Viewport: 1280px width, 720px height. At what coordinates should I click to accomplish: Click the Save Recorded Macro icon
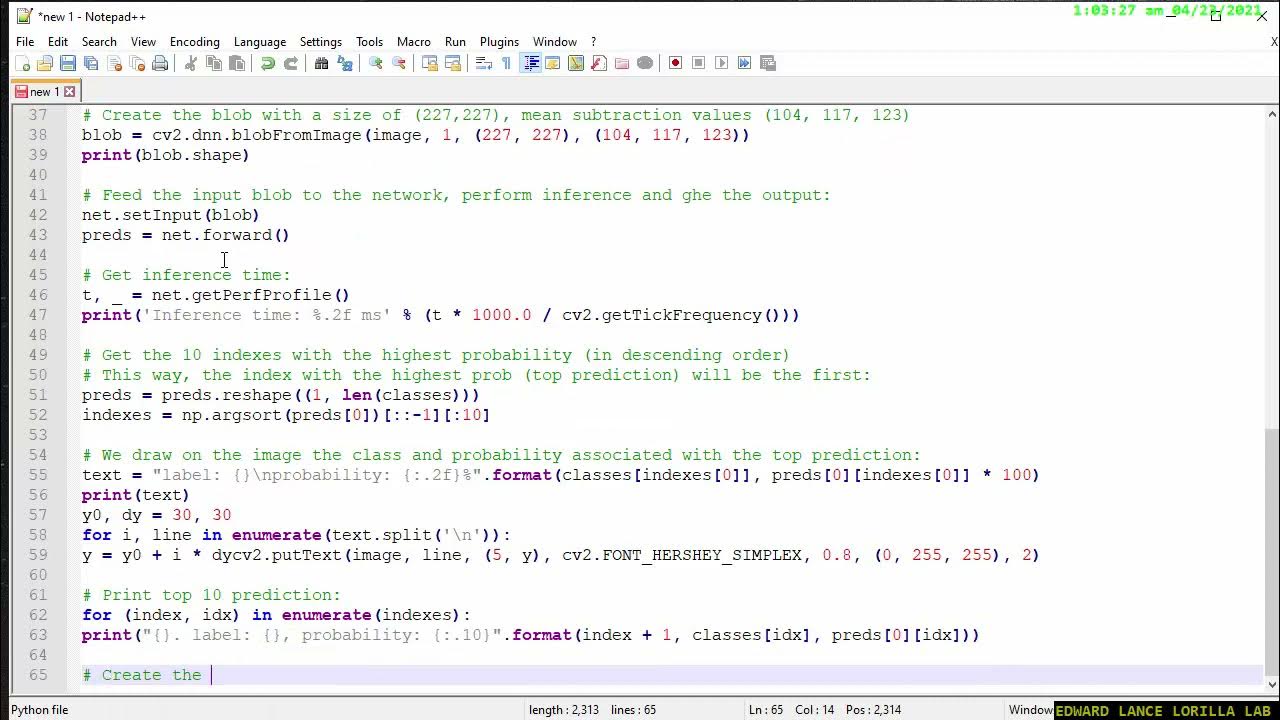(x=768, y=63)
